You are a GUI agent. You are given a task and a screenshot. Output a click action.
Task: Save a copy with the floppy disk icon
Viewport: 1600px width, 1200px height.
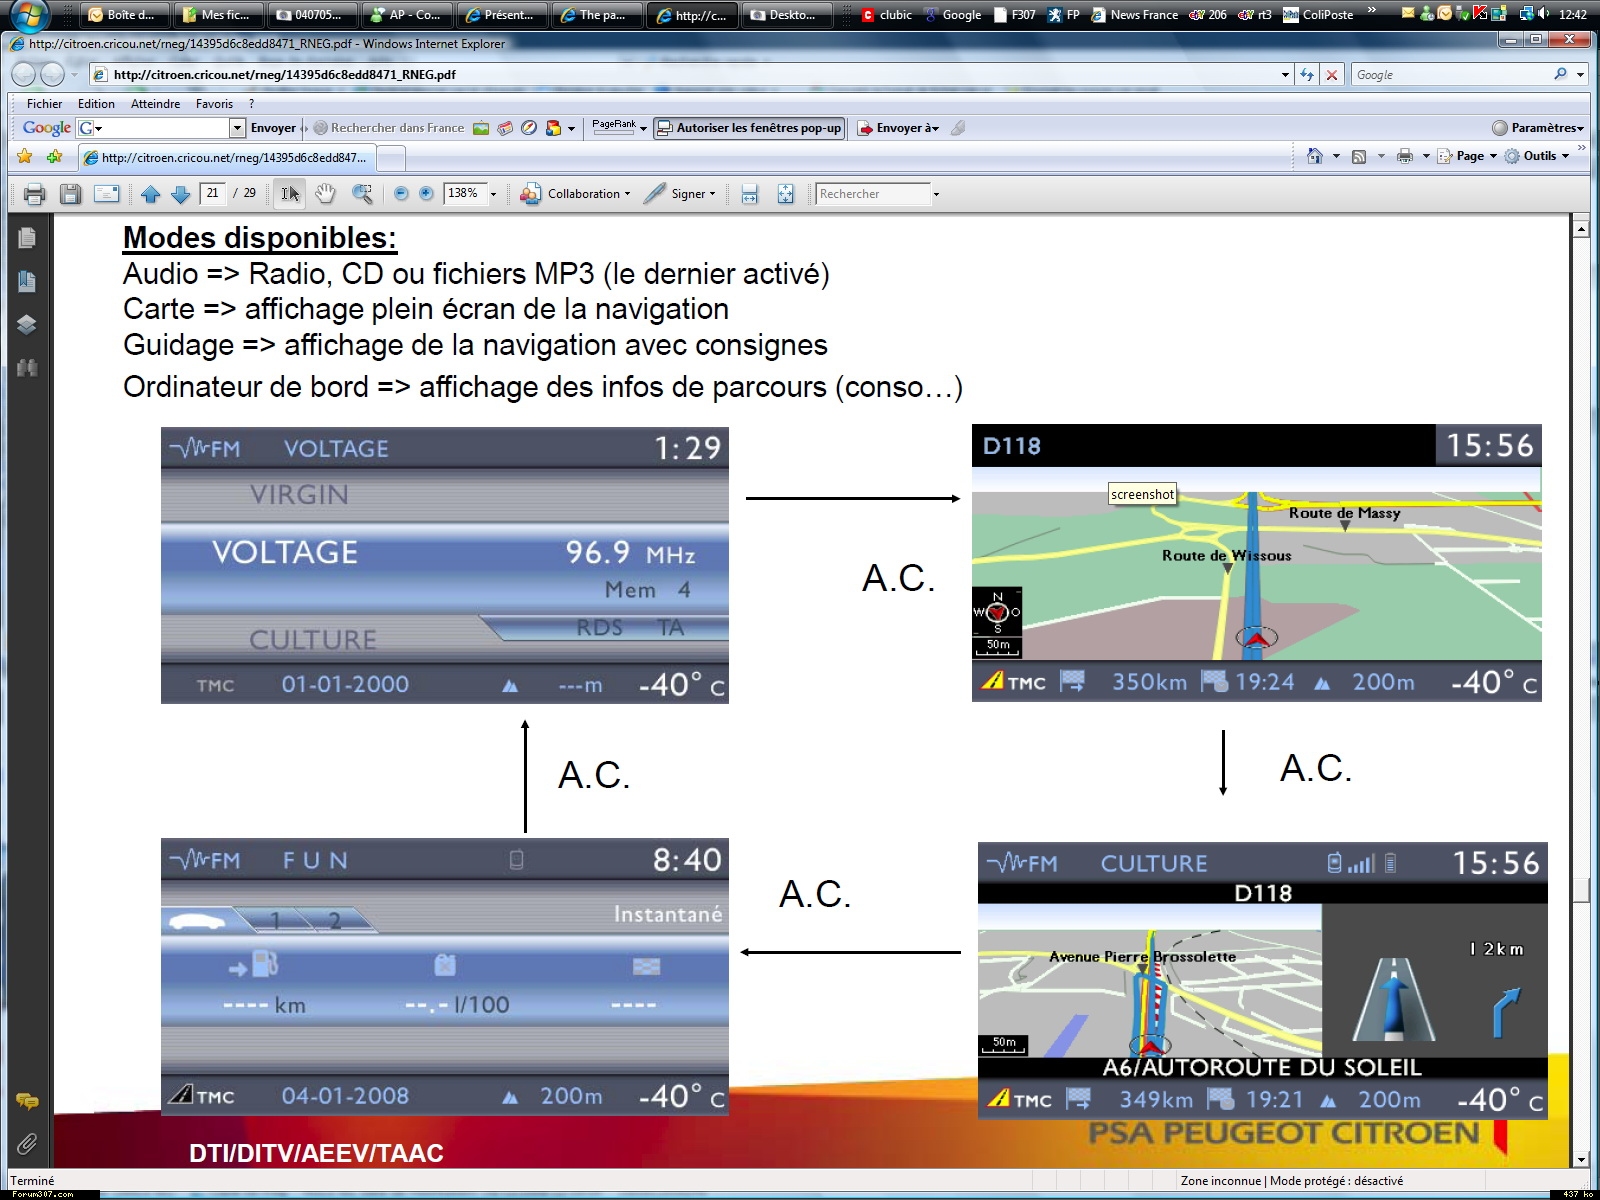[70, 194]
